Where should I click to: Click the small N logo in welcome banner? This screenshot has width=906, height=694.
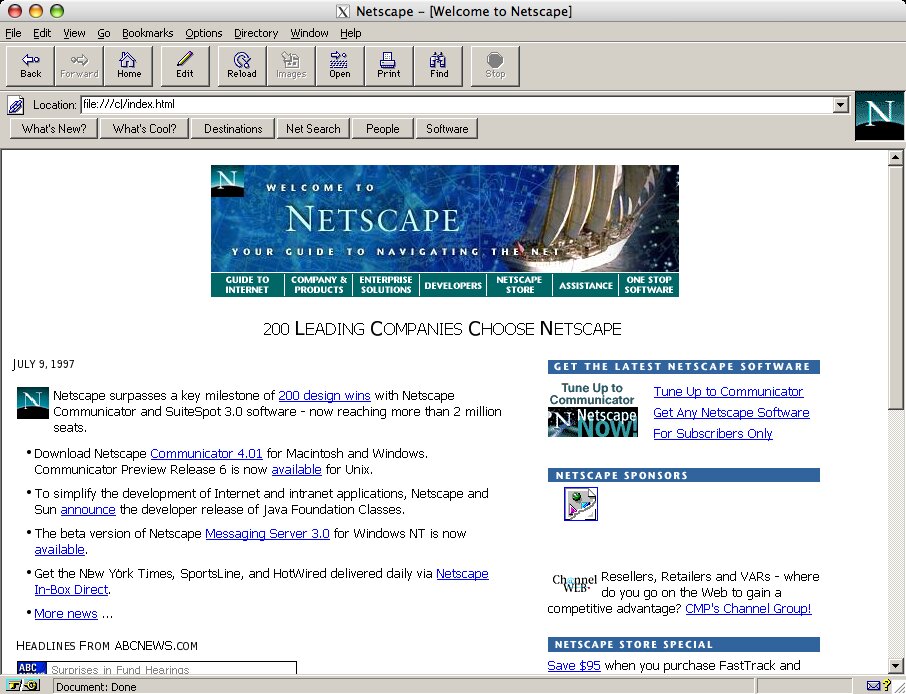click(x=227, y=181)
